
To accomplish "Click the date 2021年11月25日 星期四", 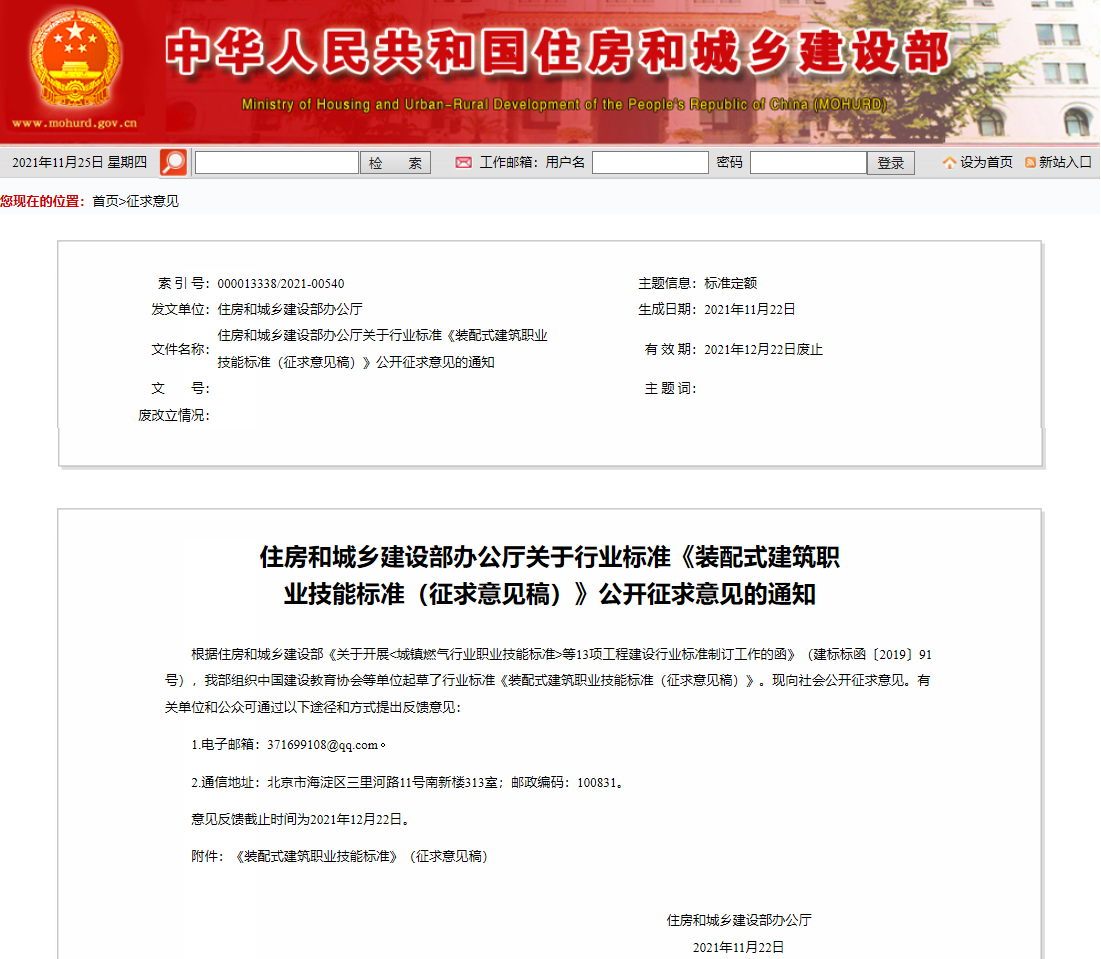I will [79, 163].
